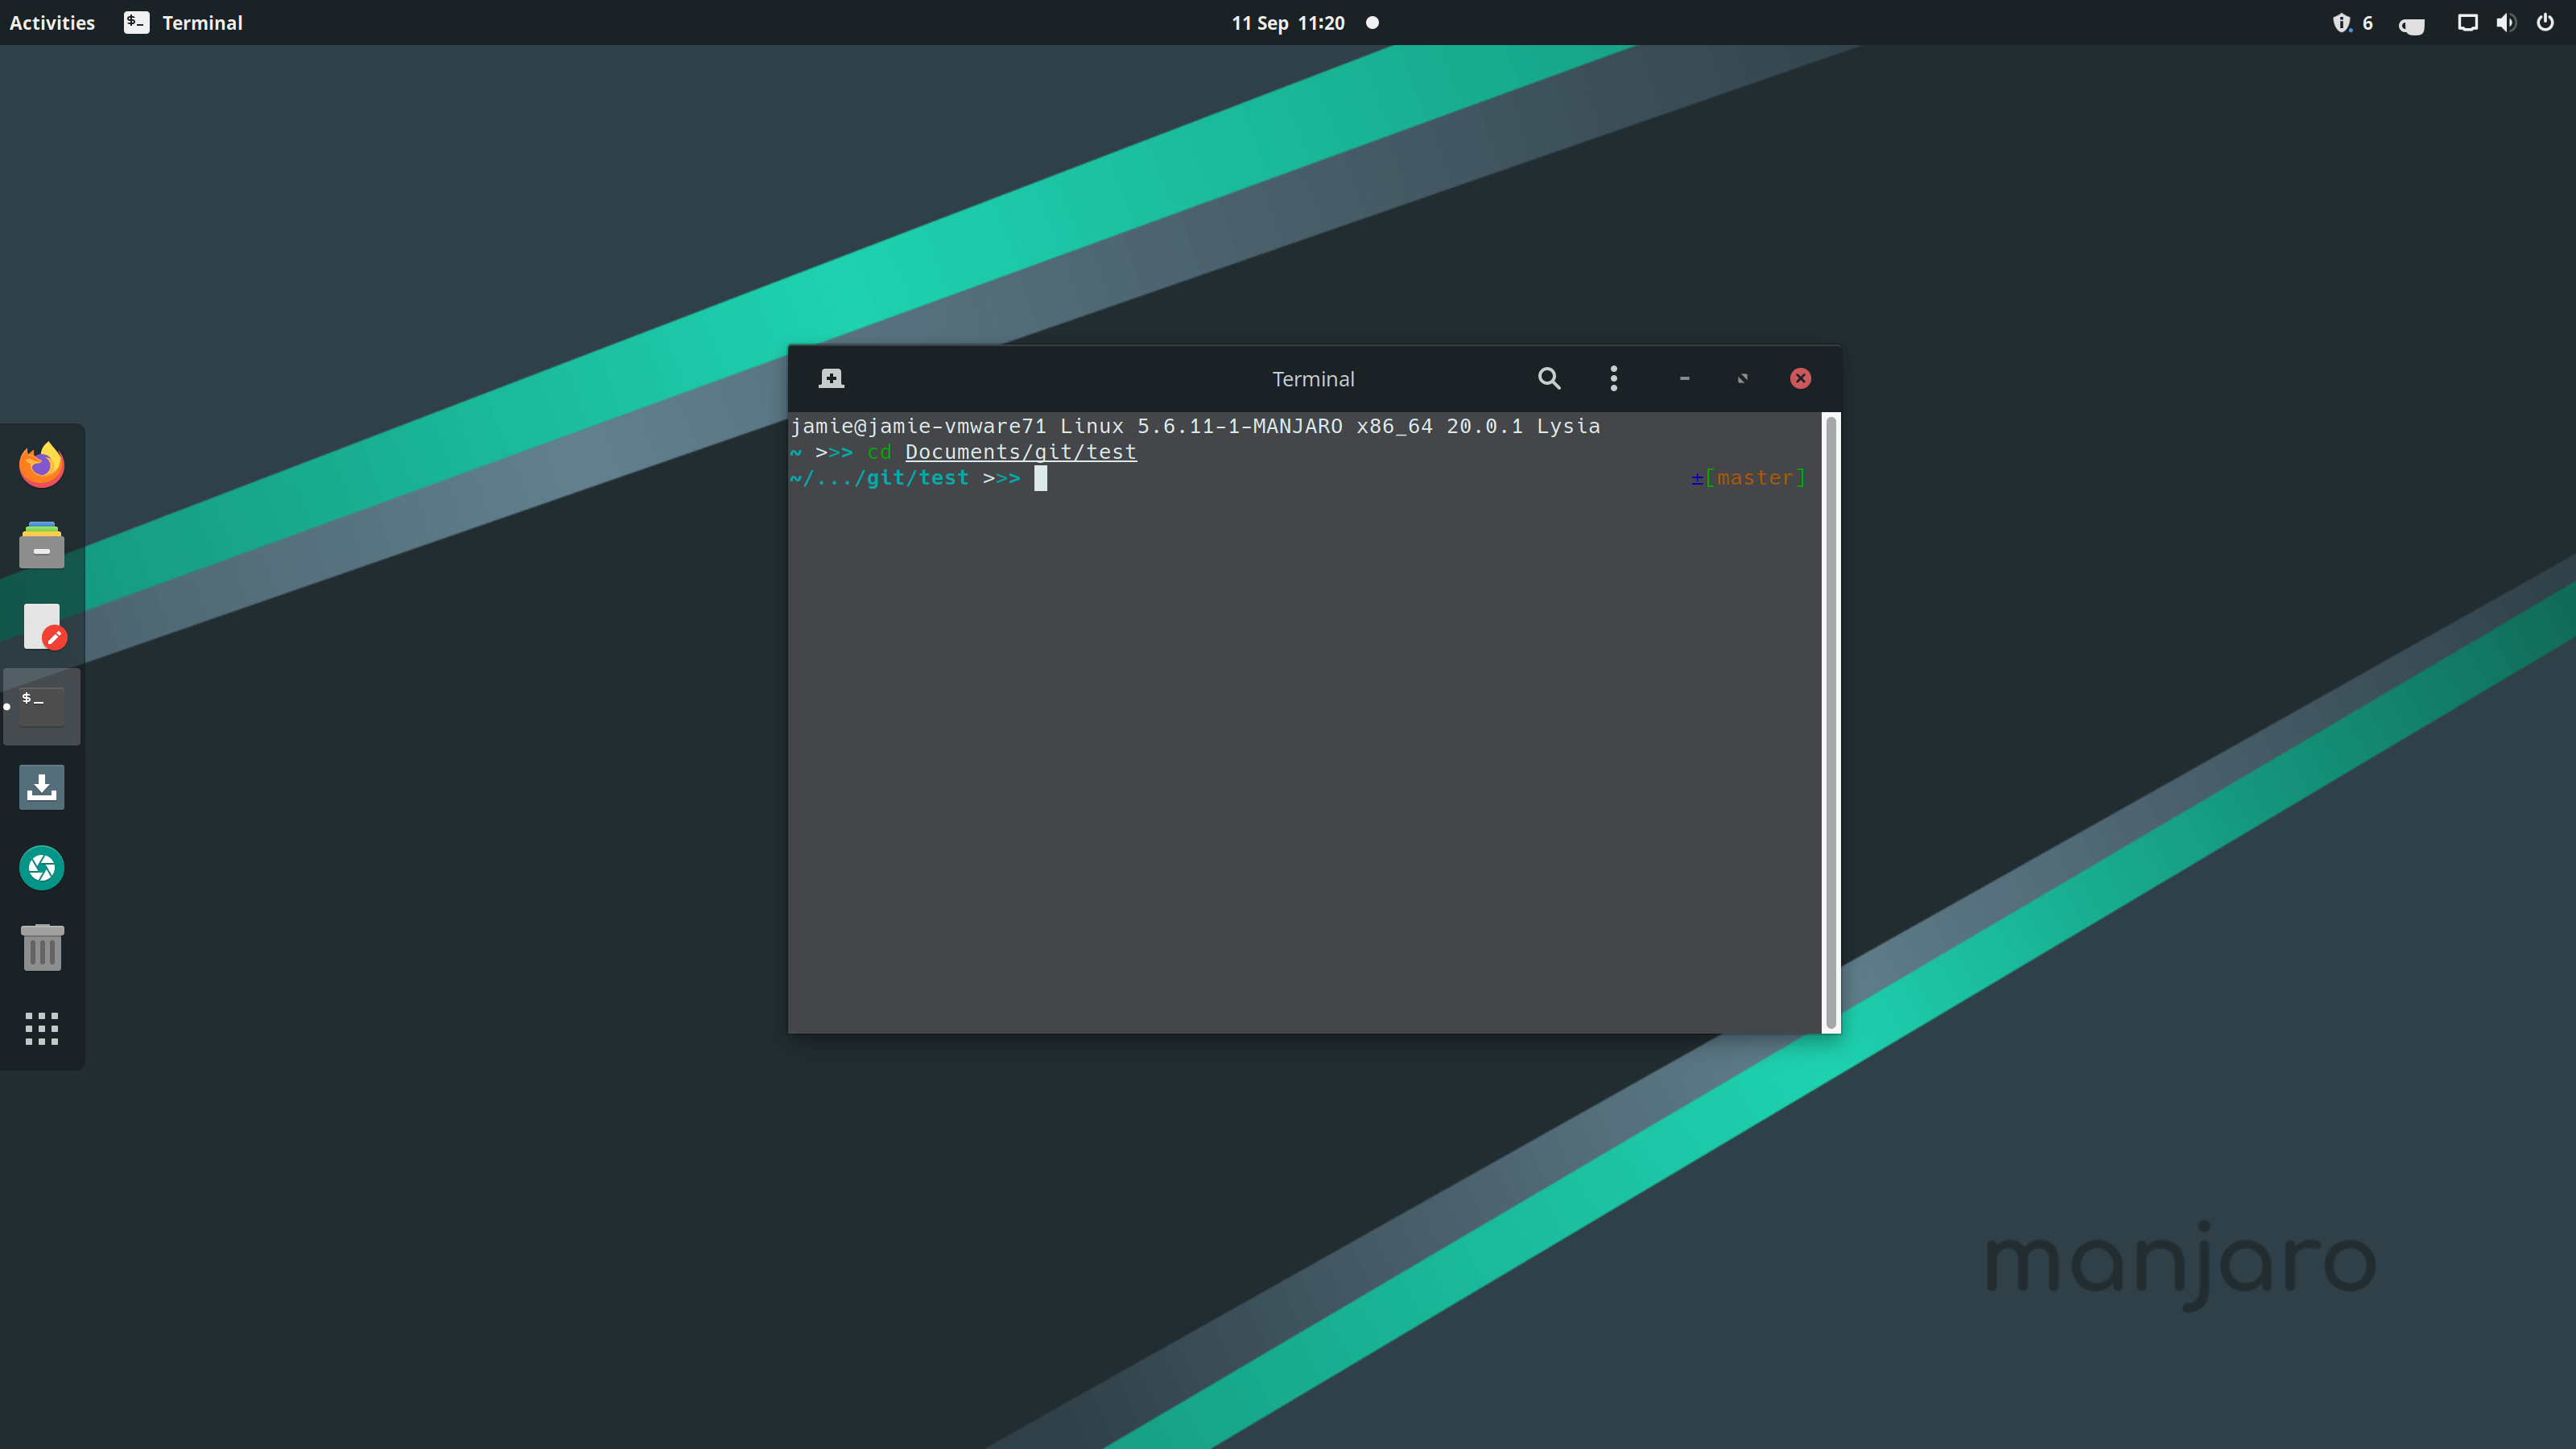This screenshot has width=2576, height=1449.
Task: Open the Terminal three-dot menu
Action: pyautogui.click(x=1614, y=378)
